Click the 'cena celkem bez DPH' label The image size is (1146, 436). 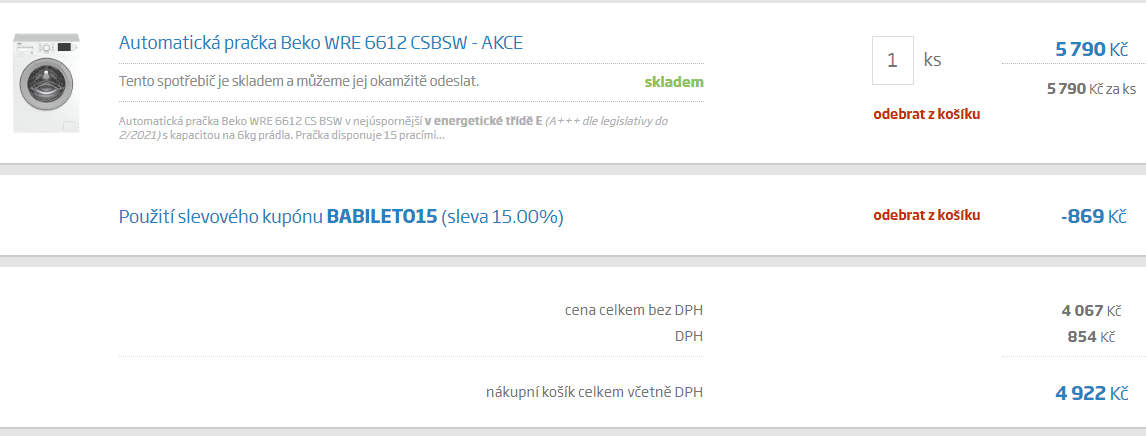tap(634, 310)
